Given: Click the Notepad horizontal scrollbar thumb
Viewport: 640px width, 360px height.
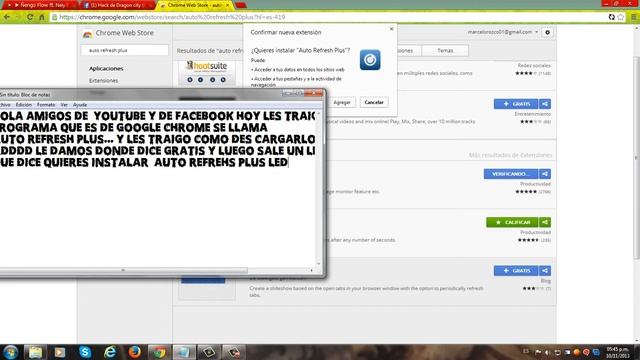Looking at the screenshot, I should pos(123,270).
